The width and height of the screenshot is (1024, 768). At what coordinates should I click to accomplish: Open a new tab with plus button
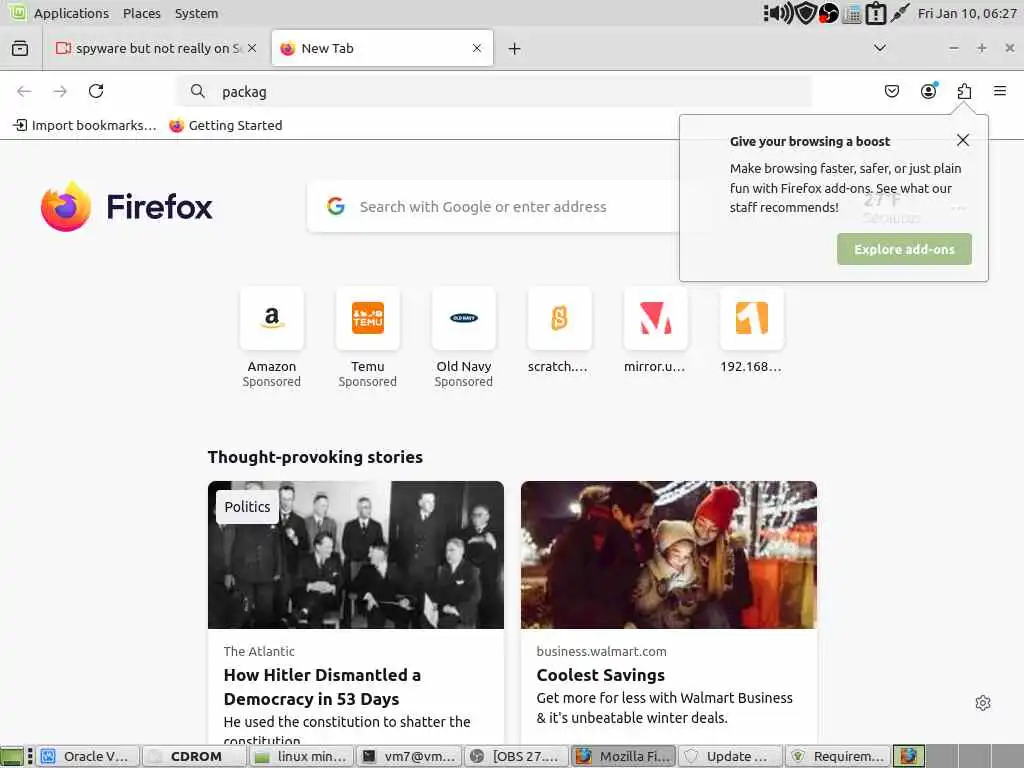[515, 48]
